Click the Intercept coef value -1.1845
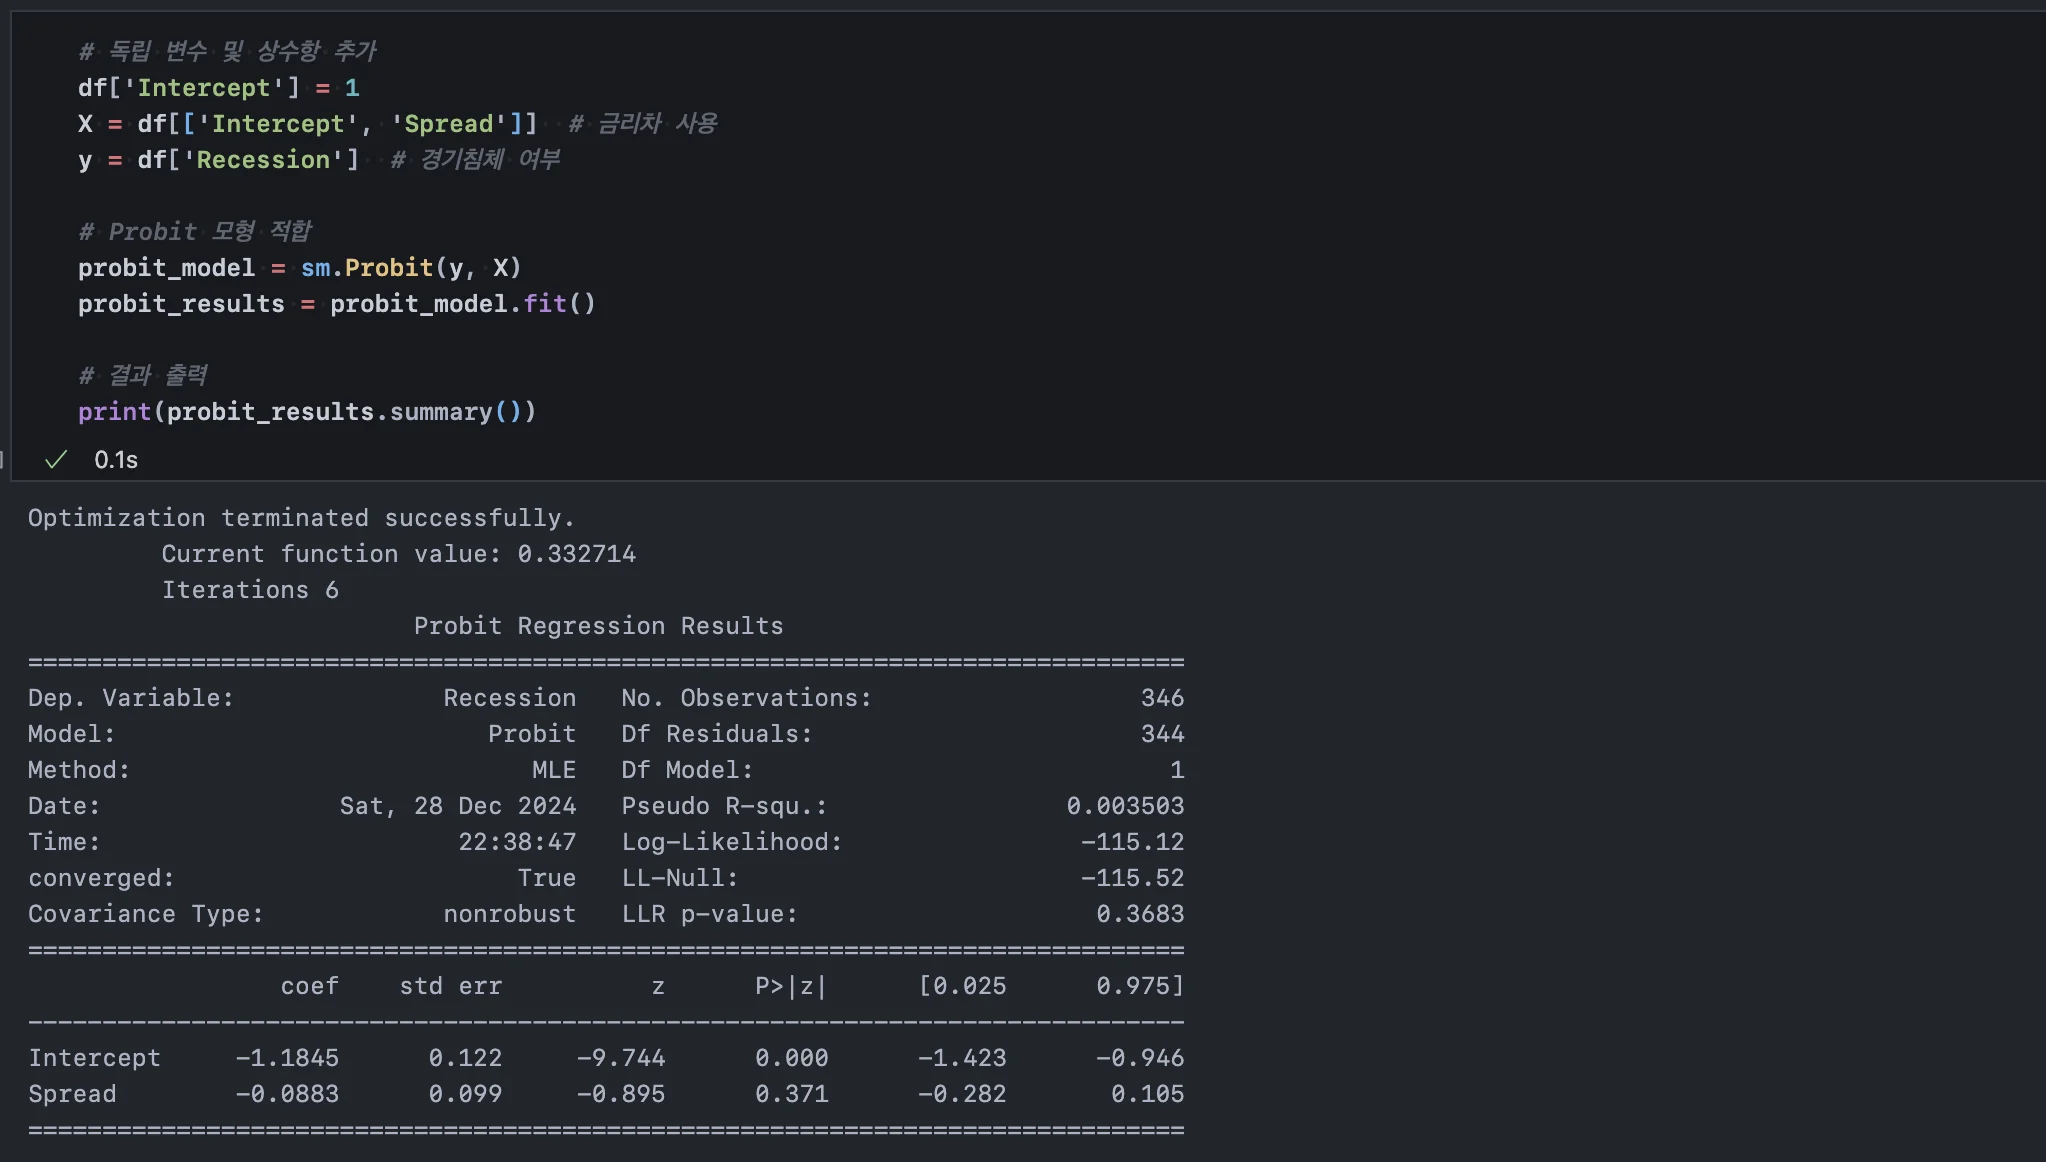 coord(287,1058)
